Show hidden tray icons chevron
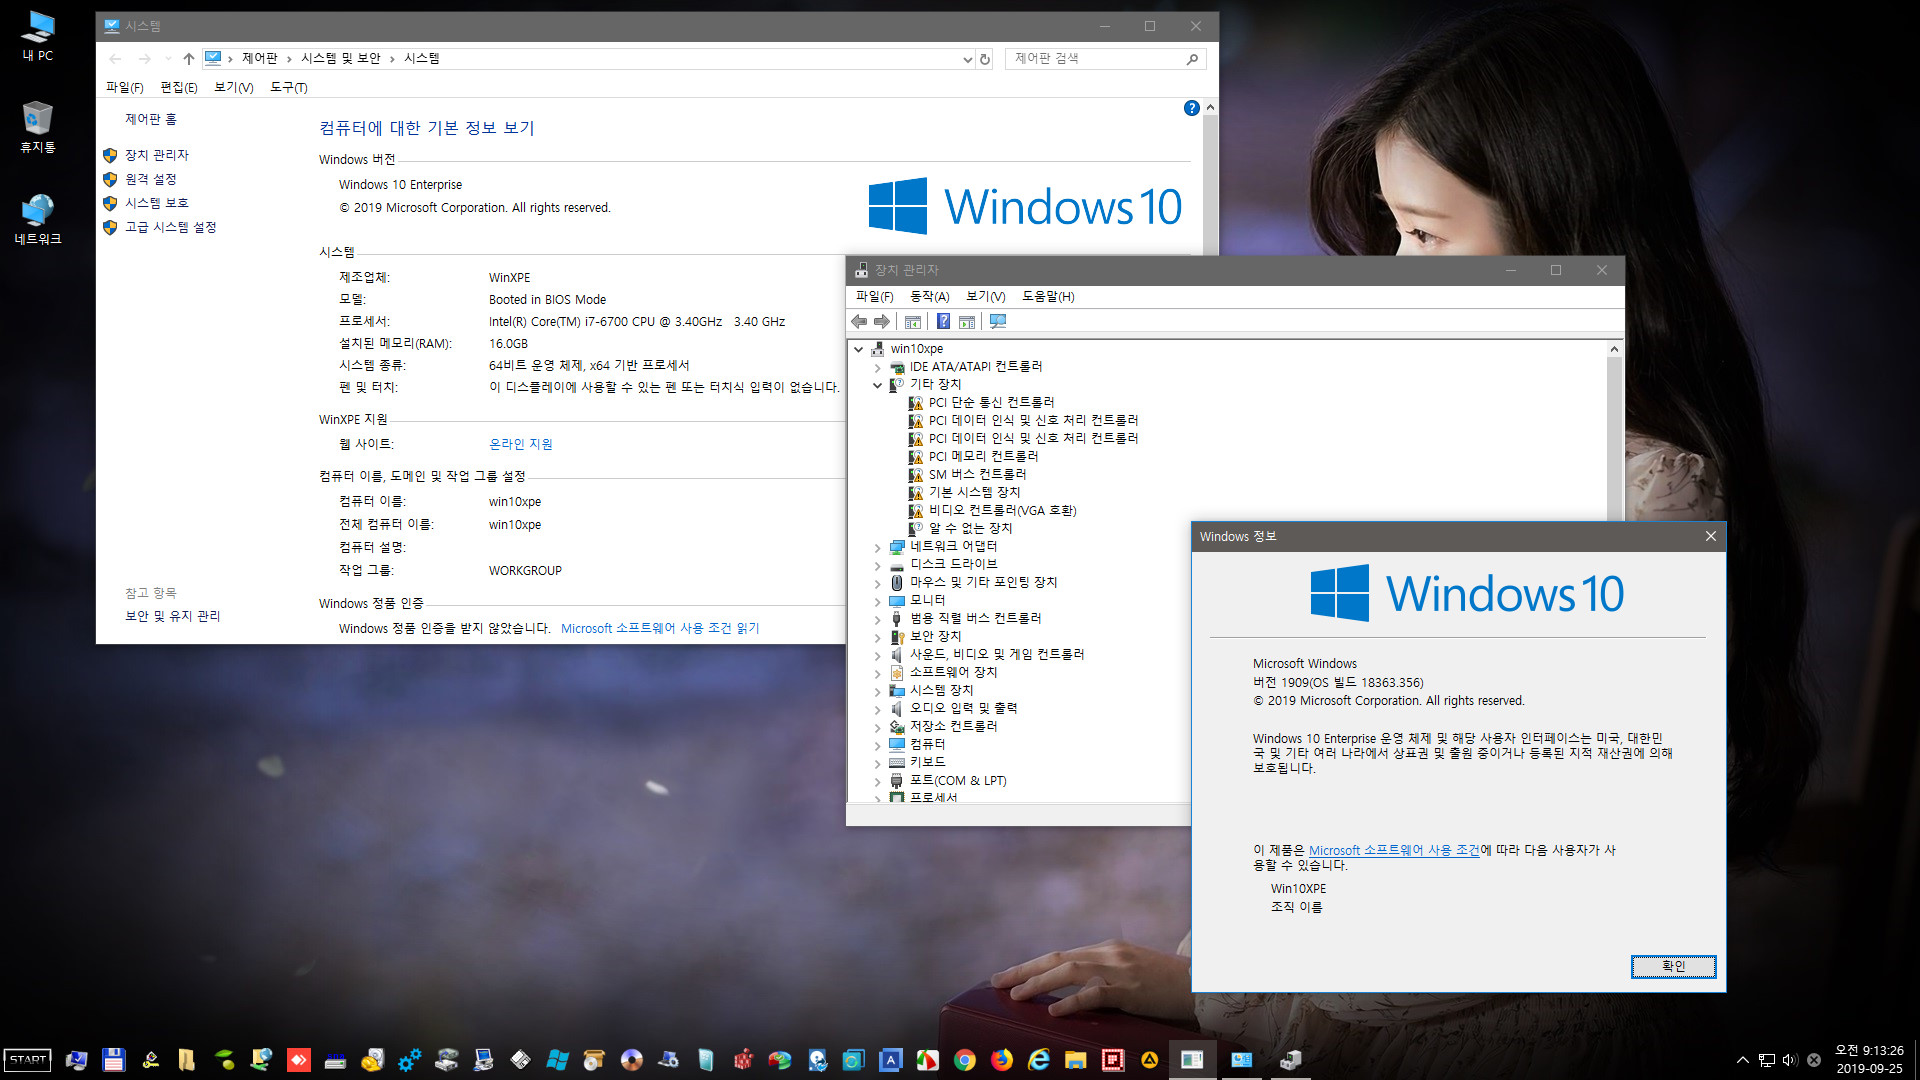This screenshot has height=1080, width=1920. click(1743, 1060)
